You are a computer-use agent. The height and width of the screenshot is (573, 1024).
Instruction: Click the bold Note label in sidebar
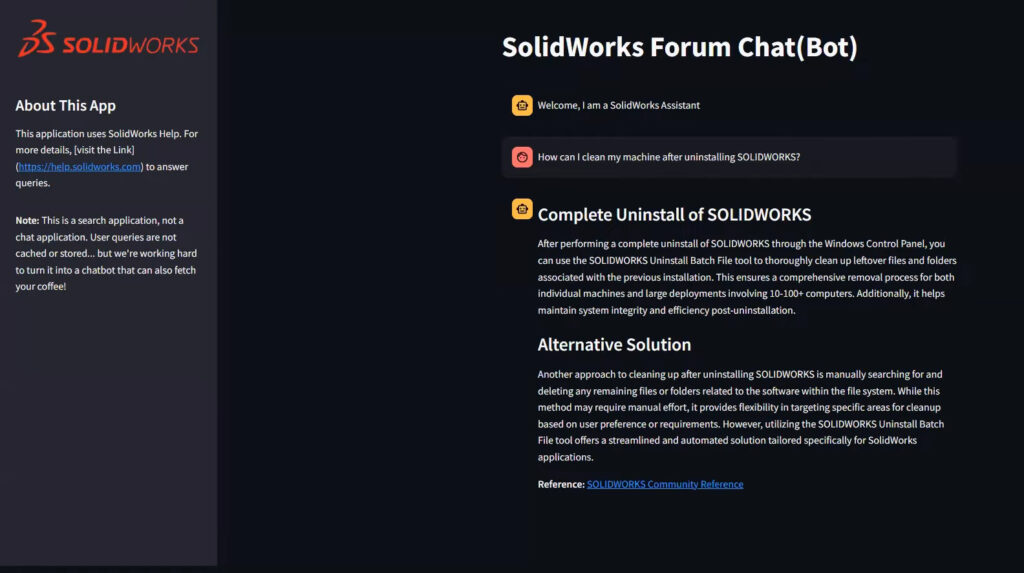tap(27, 220)
